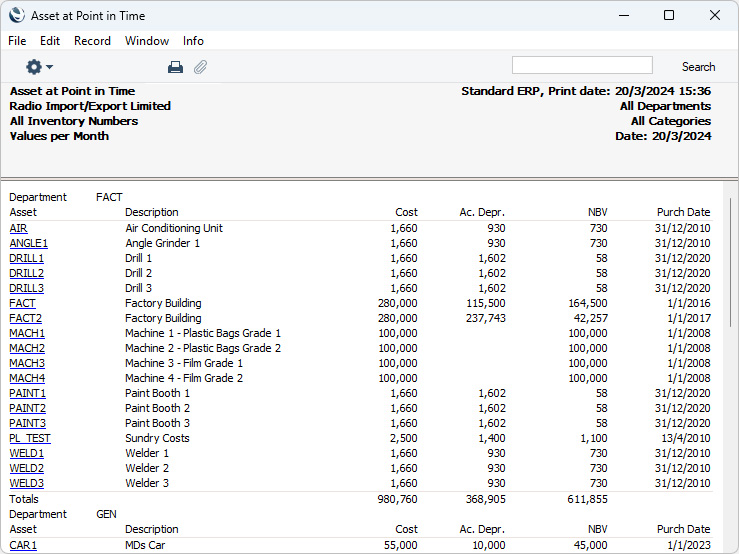The height and width of the screenshot is (554, 739).
Task: Click purchase date 1/1/2017
Action: (x=689, y=318)
